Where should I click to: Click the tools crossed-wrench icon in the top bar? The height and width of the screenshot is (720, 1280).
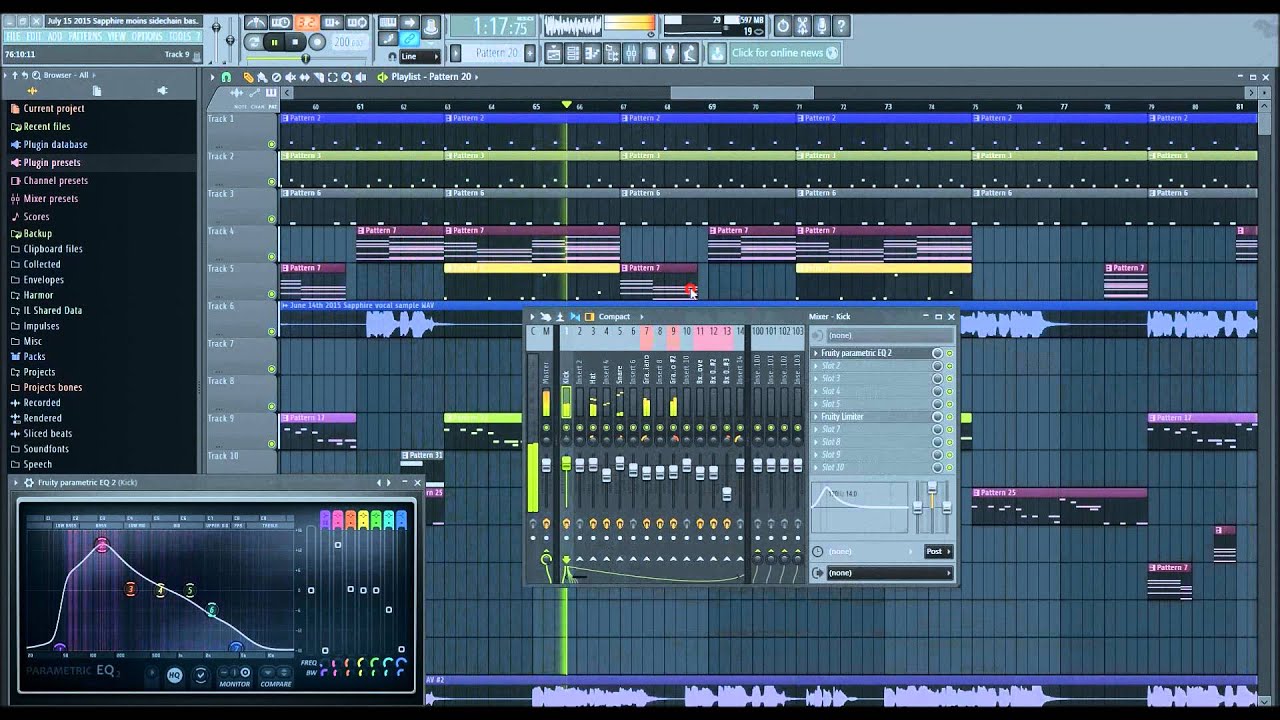(802, 26)
